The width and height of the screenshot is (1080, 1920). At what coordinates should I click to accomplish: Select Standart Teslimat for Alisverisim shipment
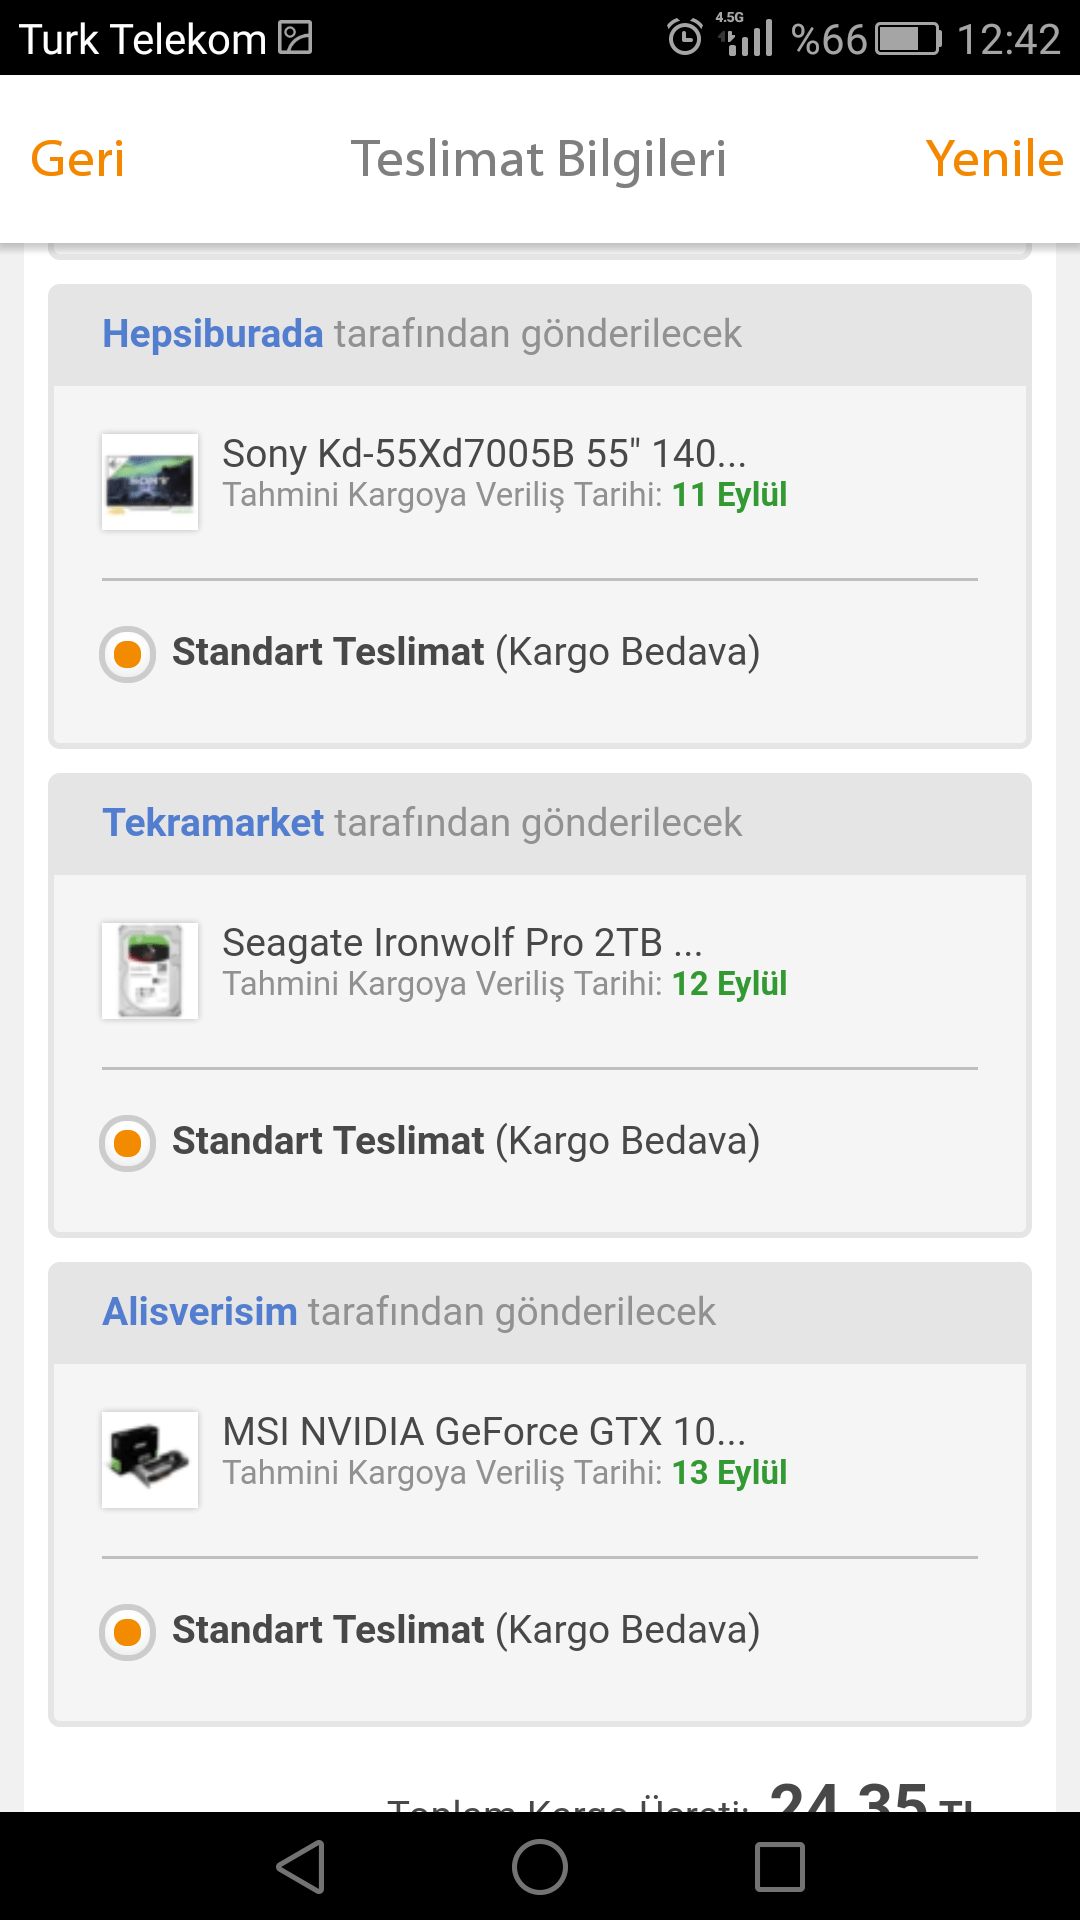[128, 1632]
